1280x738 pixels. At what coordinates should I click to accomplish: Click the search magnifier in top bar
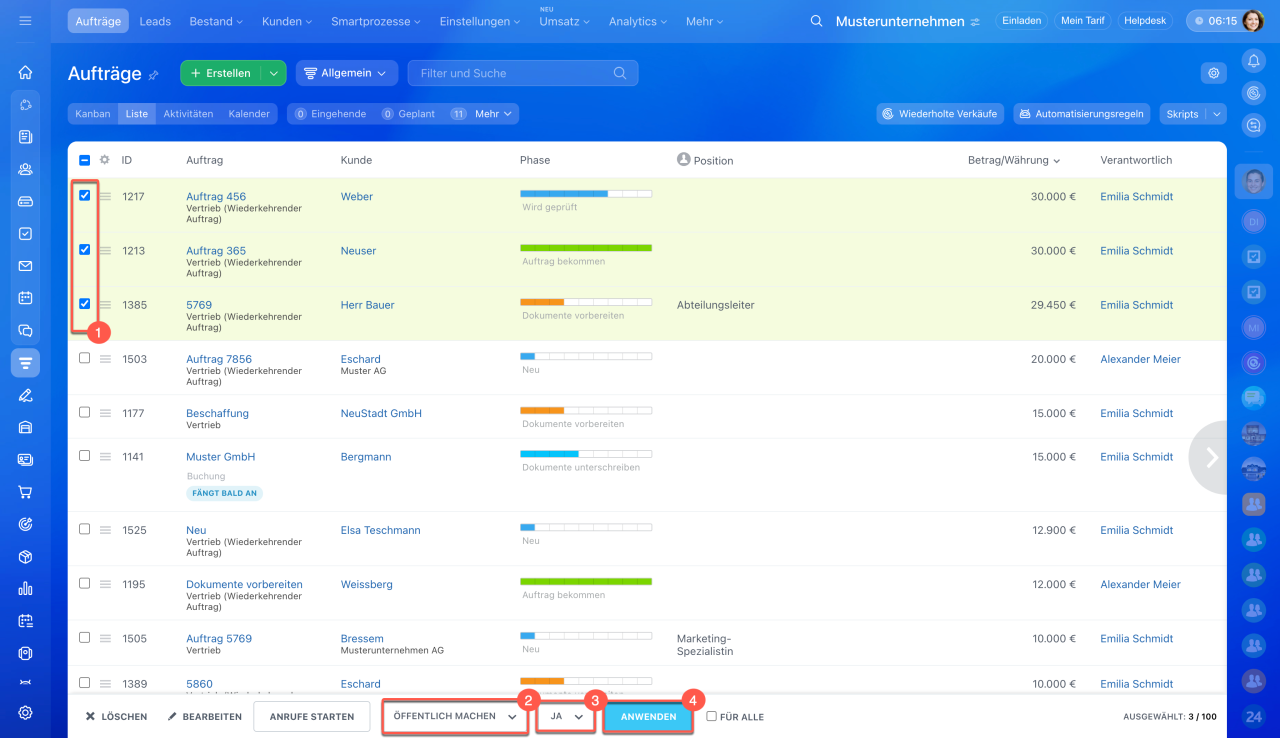(x=817, y=21)
